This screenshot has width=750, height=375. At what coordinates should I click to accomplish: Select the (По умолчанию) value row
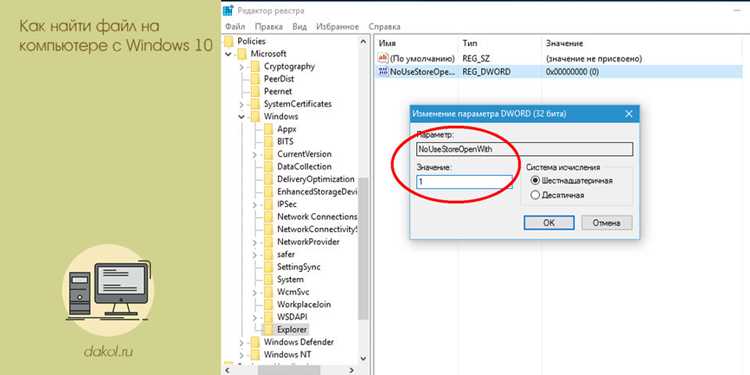tap(559, 58)
